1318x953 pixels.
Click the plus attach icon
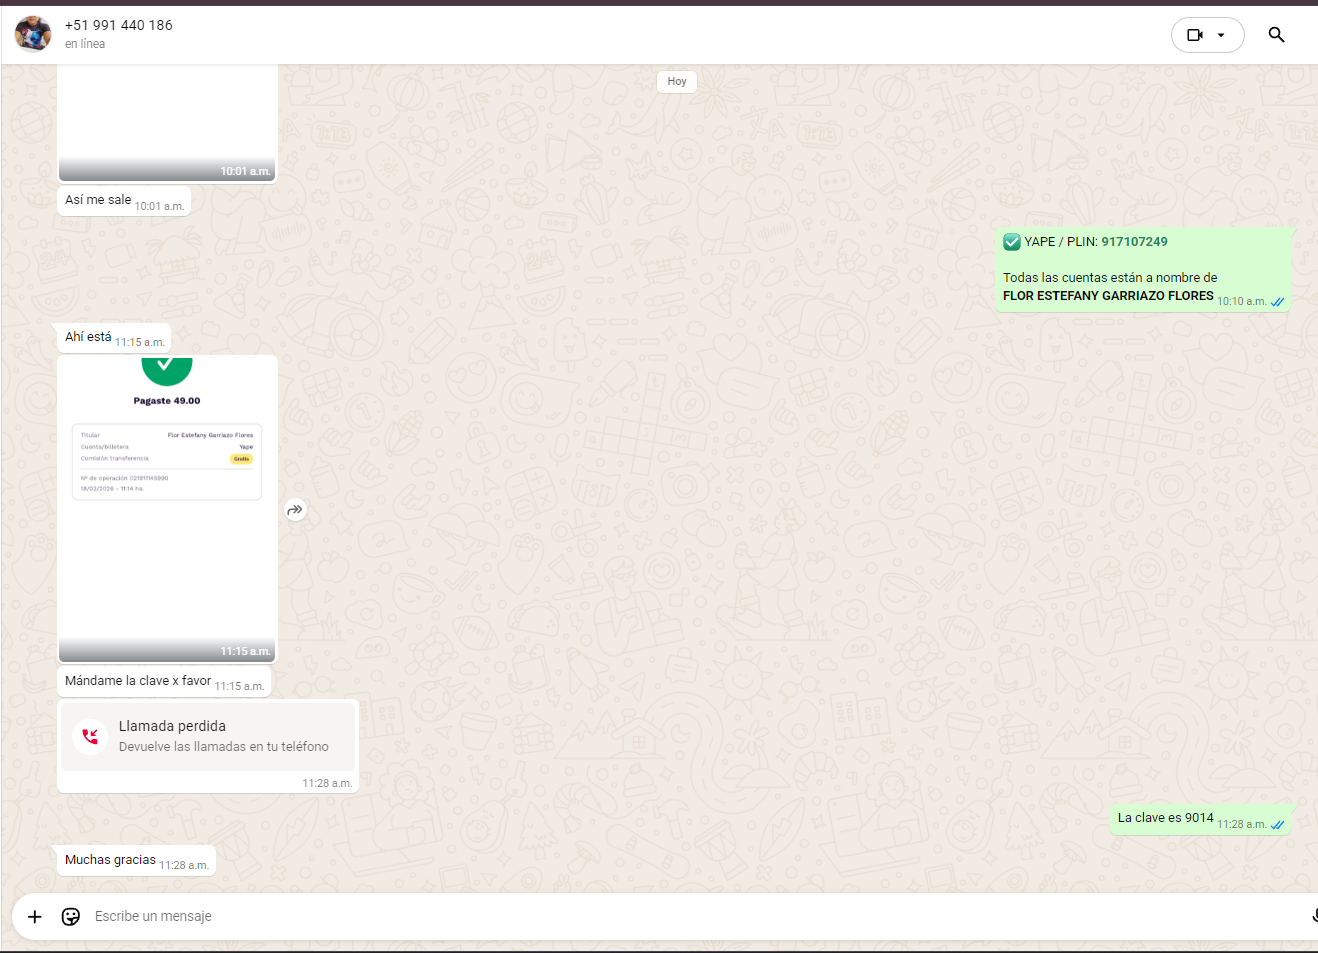pyautogui.click(x=35, y=917)
